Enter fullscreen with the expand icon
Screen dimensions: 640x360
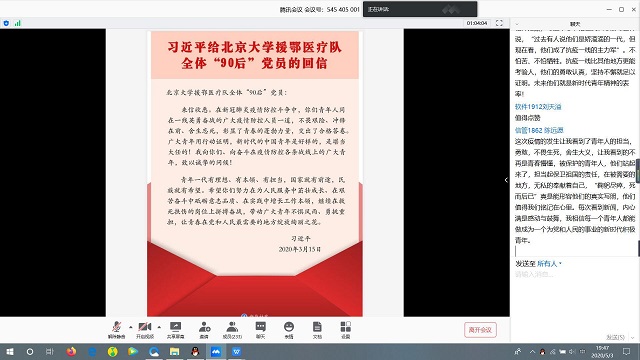pos(499,23)
